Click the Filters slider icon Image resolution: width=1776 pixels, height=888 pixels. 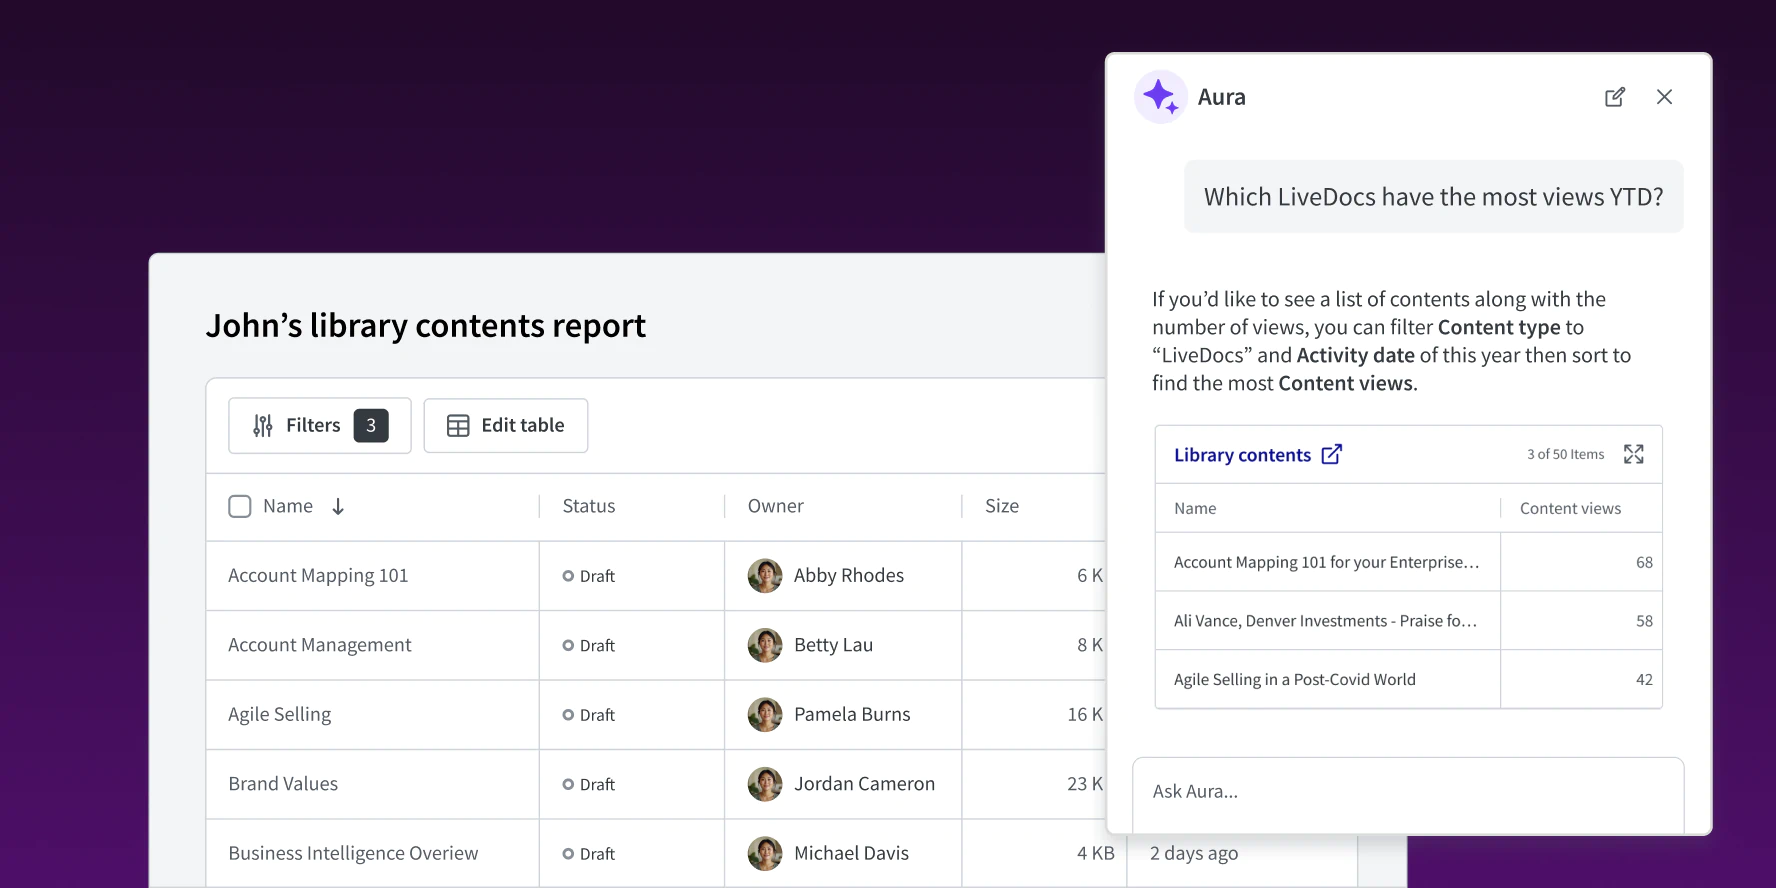262,426
